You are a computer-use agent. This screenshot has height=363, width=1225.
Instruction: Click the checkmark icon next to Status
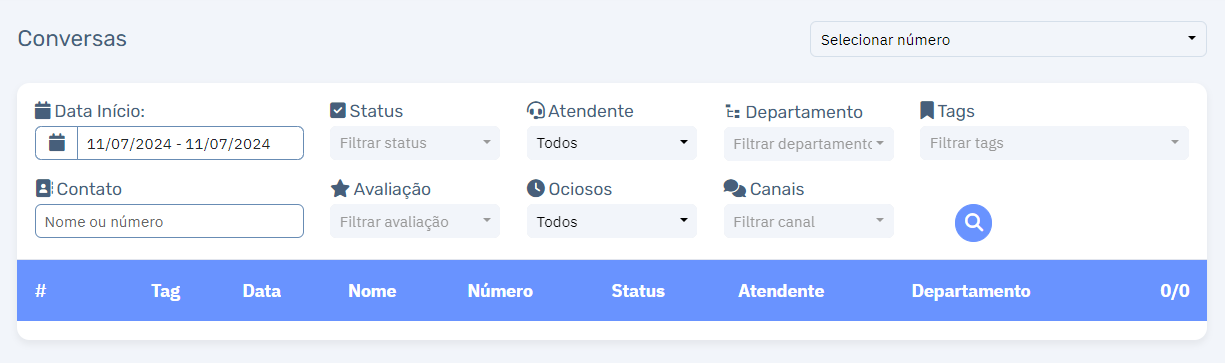point(338,110)
